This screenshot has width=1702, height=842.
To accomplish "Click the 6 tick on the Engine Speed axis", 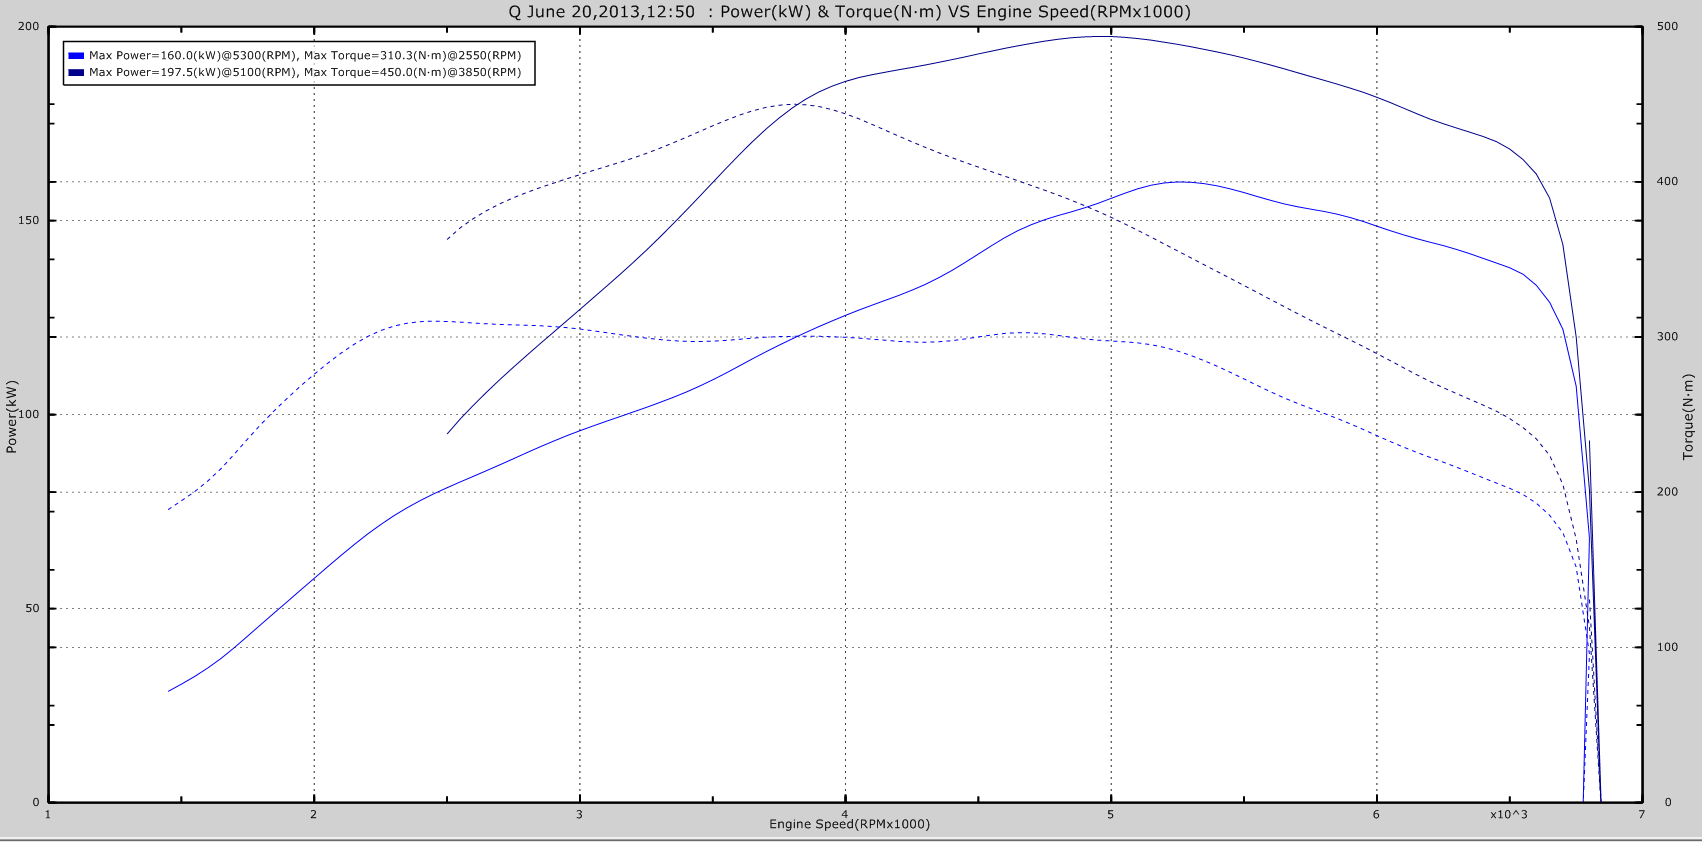I will click(1376, 815).
